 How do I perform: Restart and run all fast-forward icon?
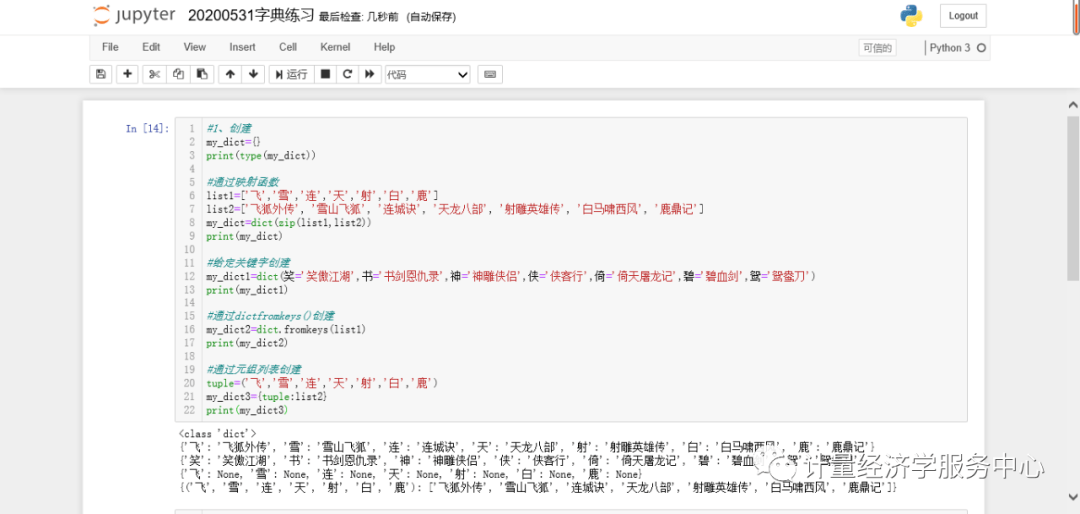370,74
